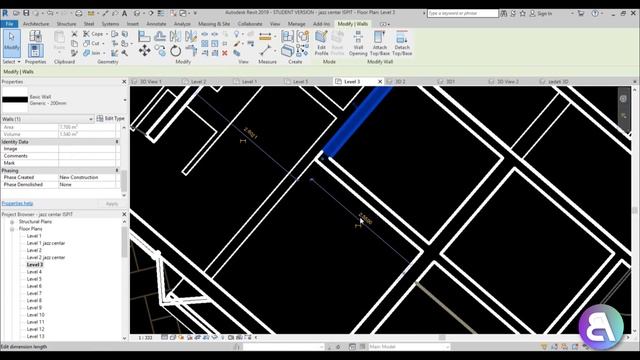Click the favorites star icon in title bar
This screenshot has height=360, width=640.
[522, 13]
